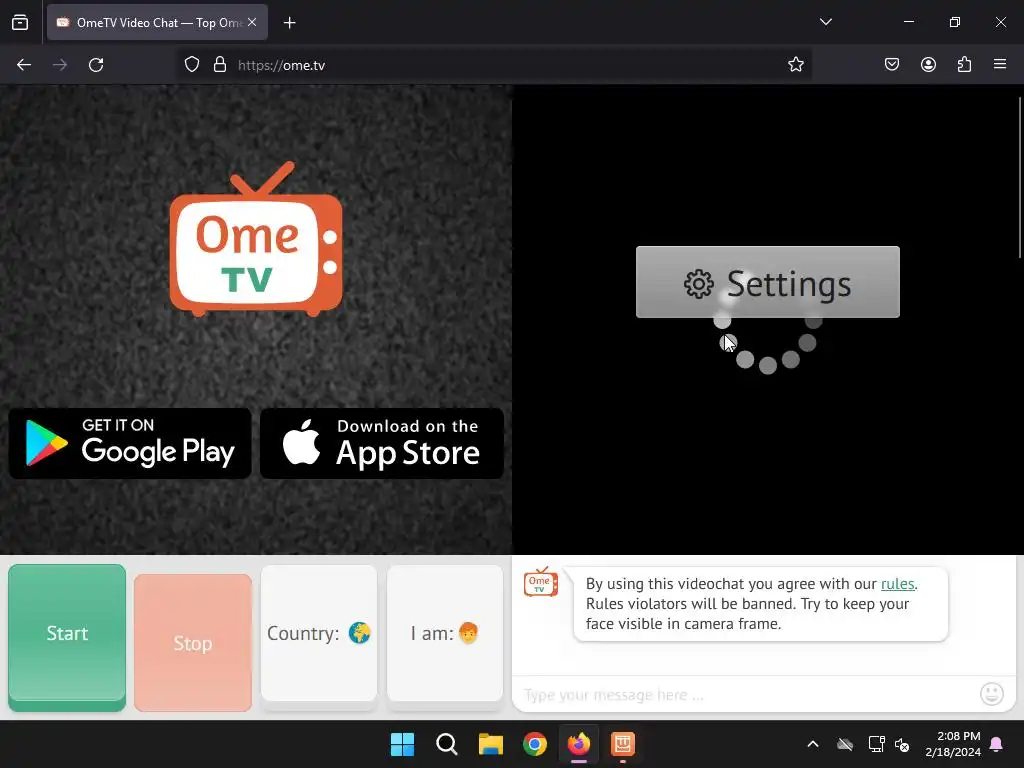This screenshot has width=1024, height=768.
Task: Open Firefox View icon in tab strip
Action: click(20, 22)
